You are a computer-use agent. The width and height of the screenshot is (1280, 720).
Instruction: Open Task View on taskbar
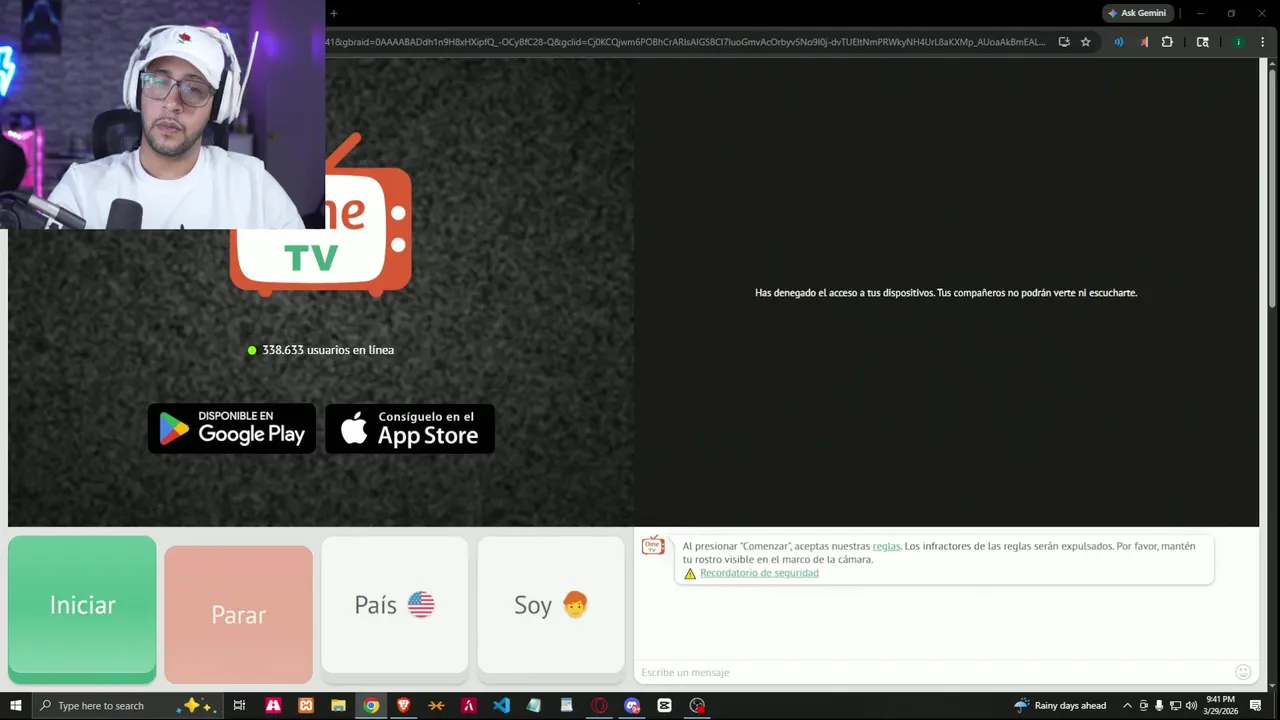[239, 705]
